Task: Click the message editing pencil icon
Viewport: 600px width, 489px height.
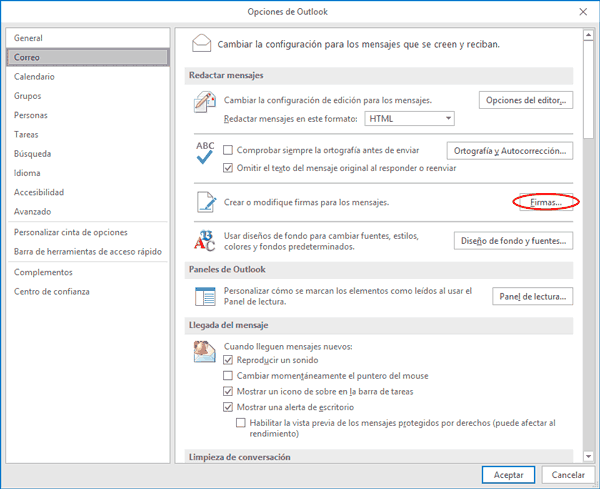Action: coord(205,102)
